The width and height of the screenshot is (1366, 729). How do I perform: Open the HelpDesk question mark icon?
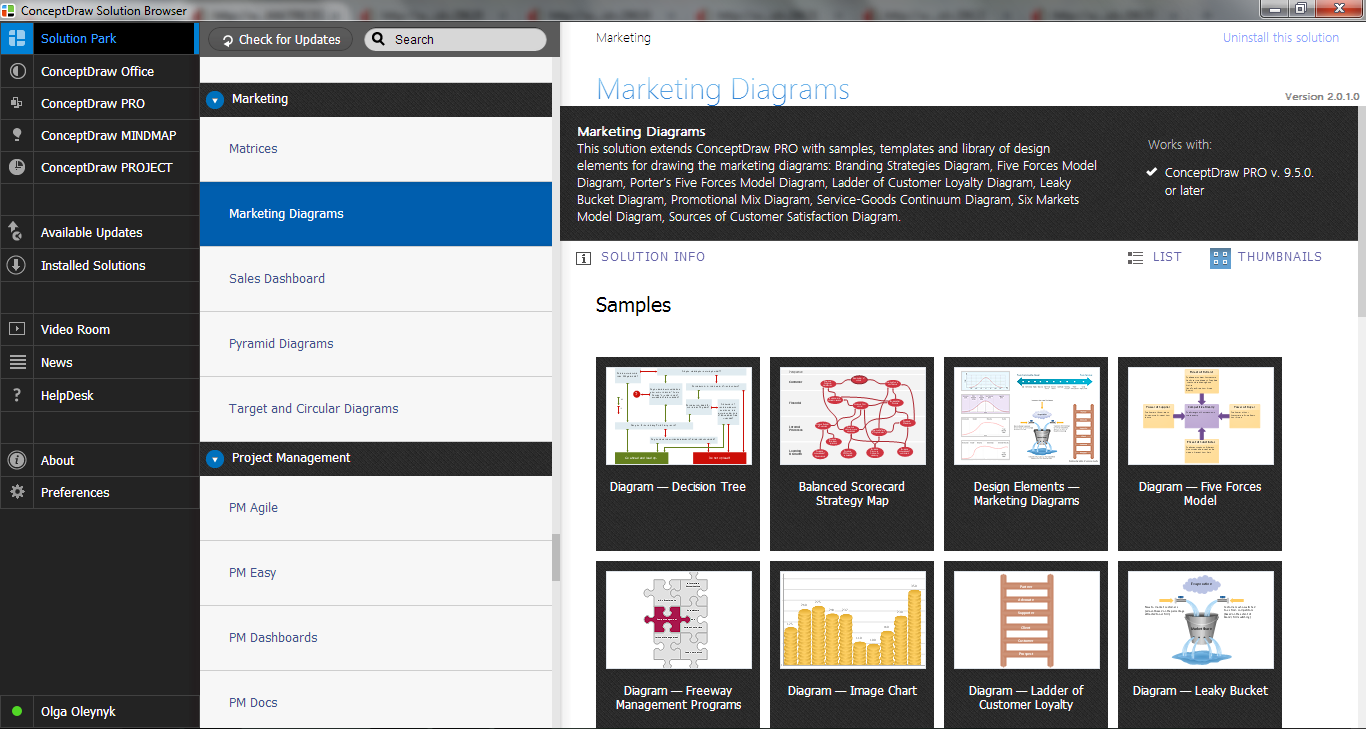click(x=16, y=395)
